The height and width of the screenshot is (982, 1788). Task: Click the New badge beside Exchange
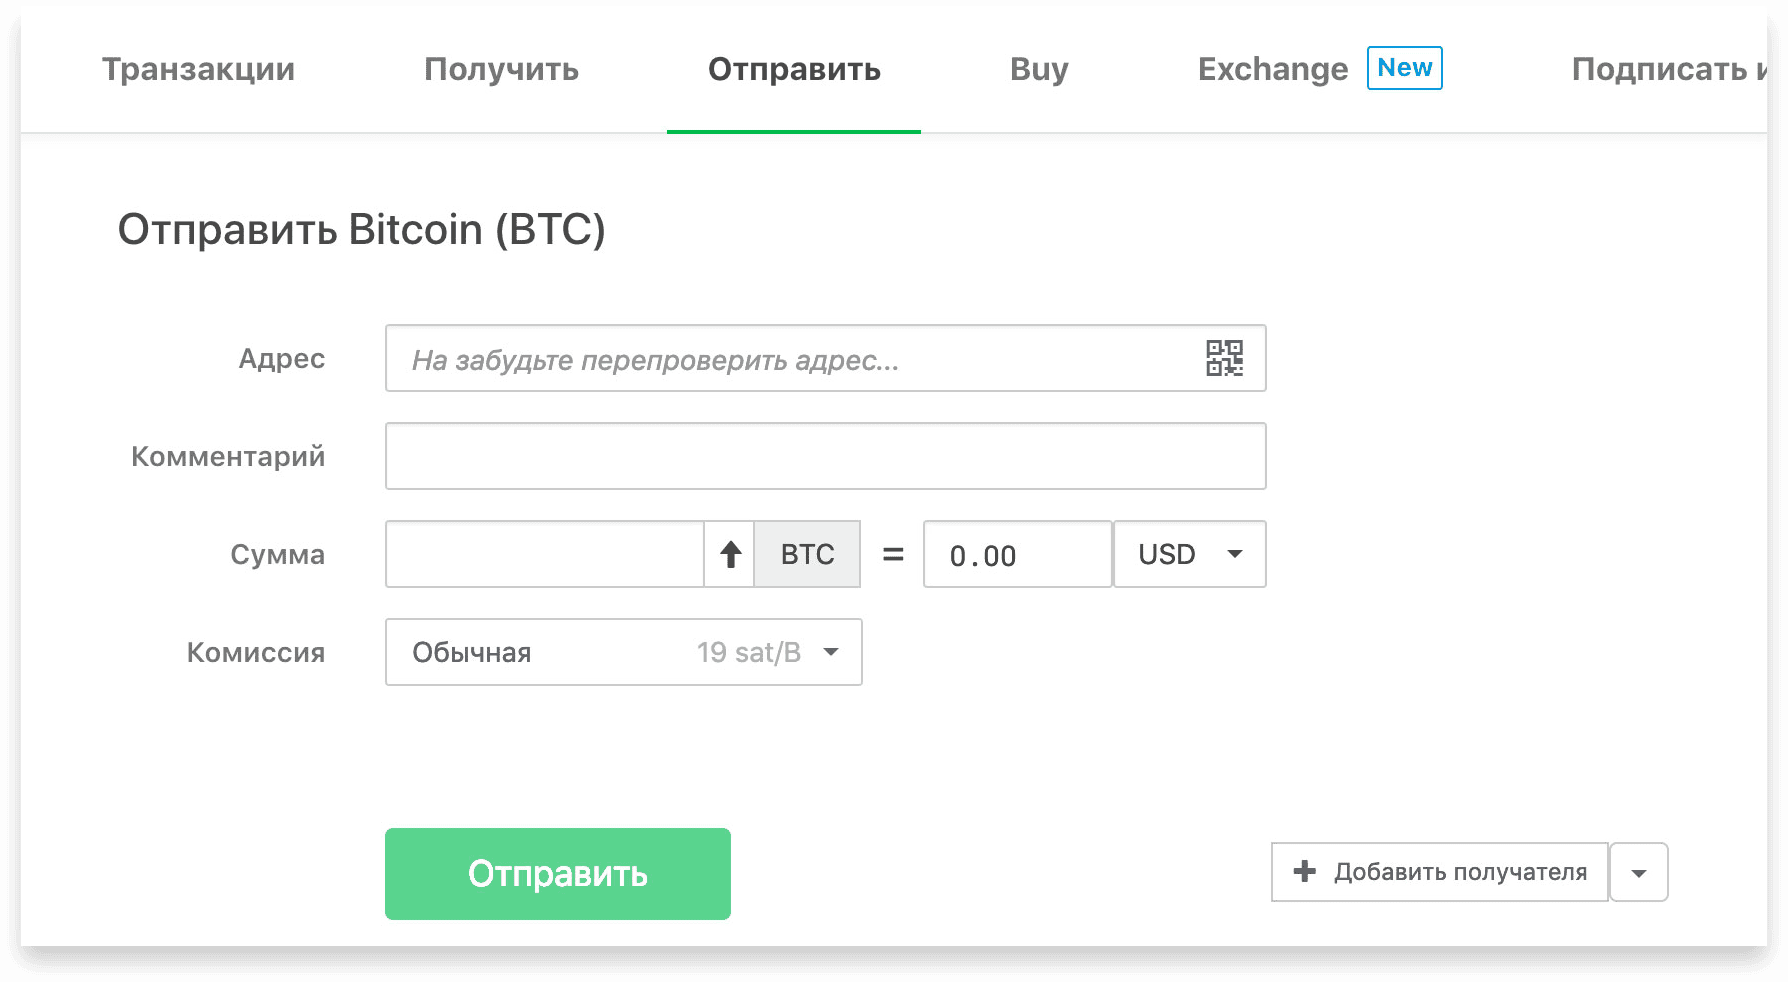pos(1404,68)
